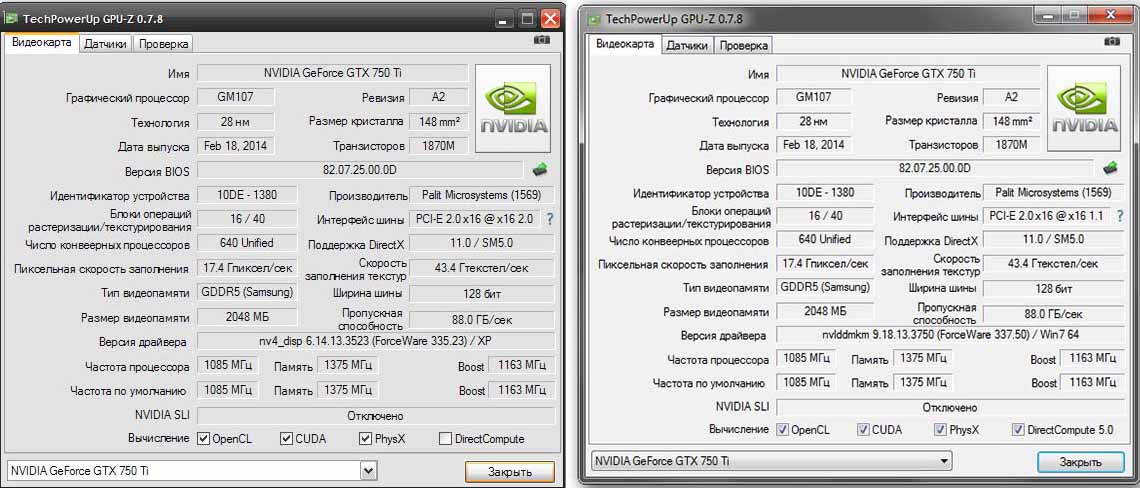Click the camera screenshot icon in left GPU-Z window

(x=542, y=40)
